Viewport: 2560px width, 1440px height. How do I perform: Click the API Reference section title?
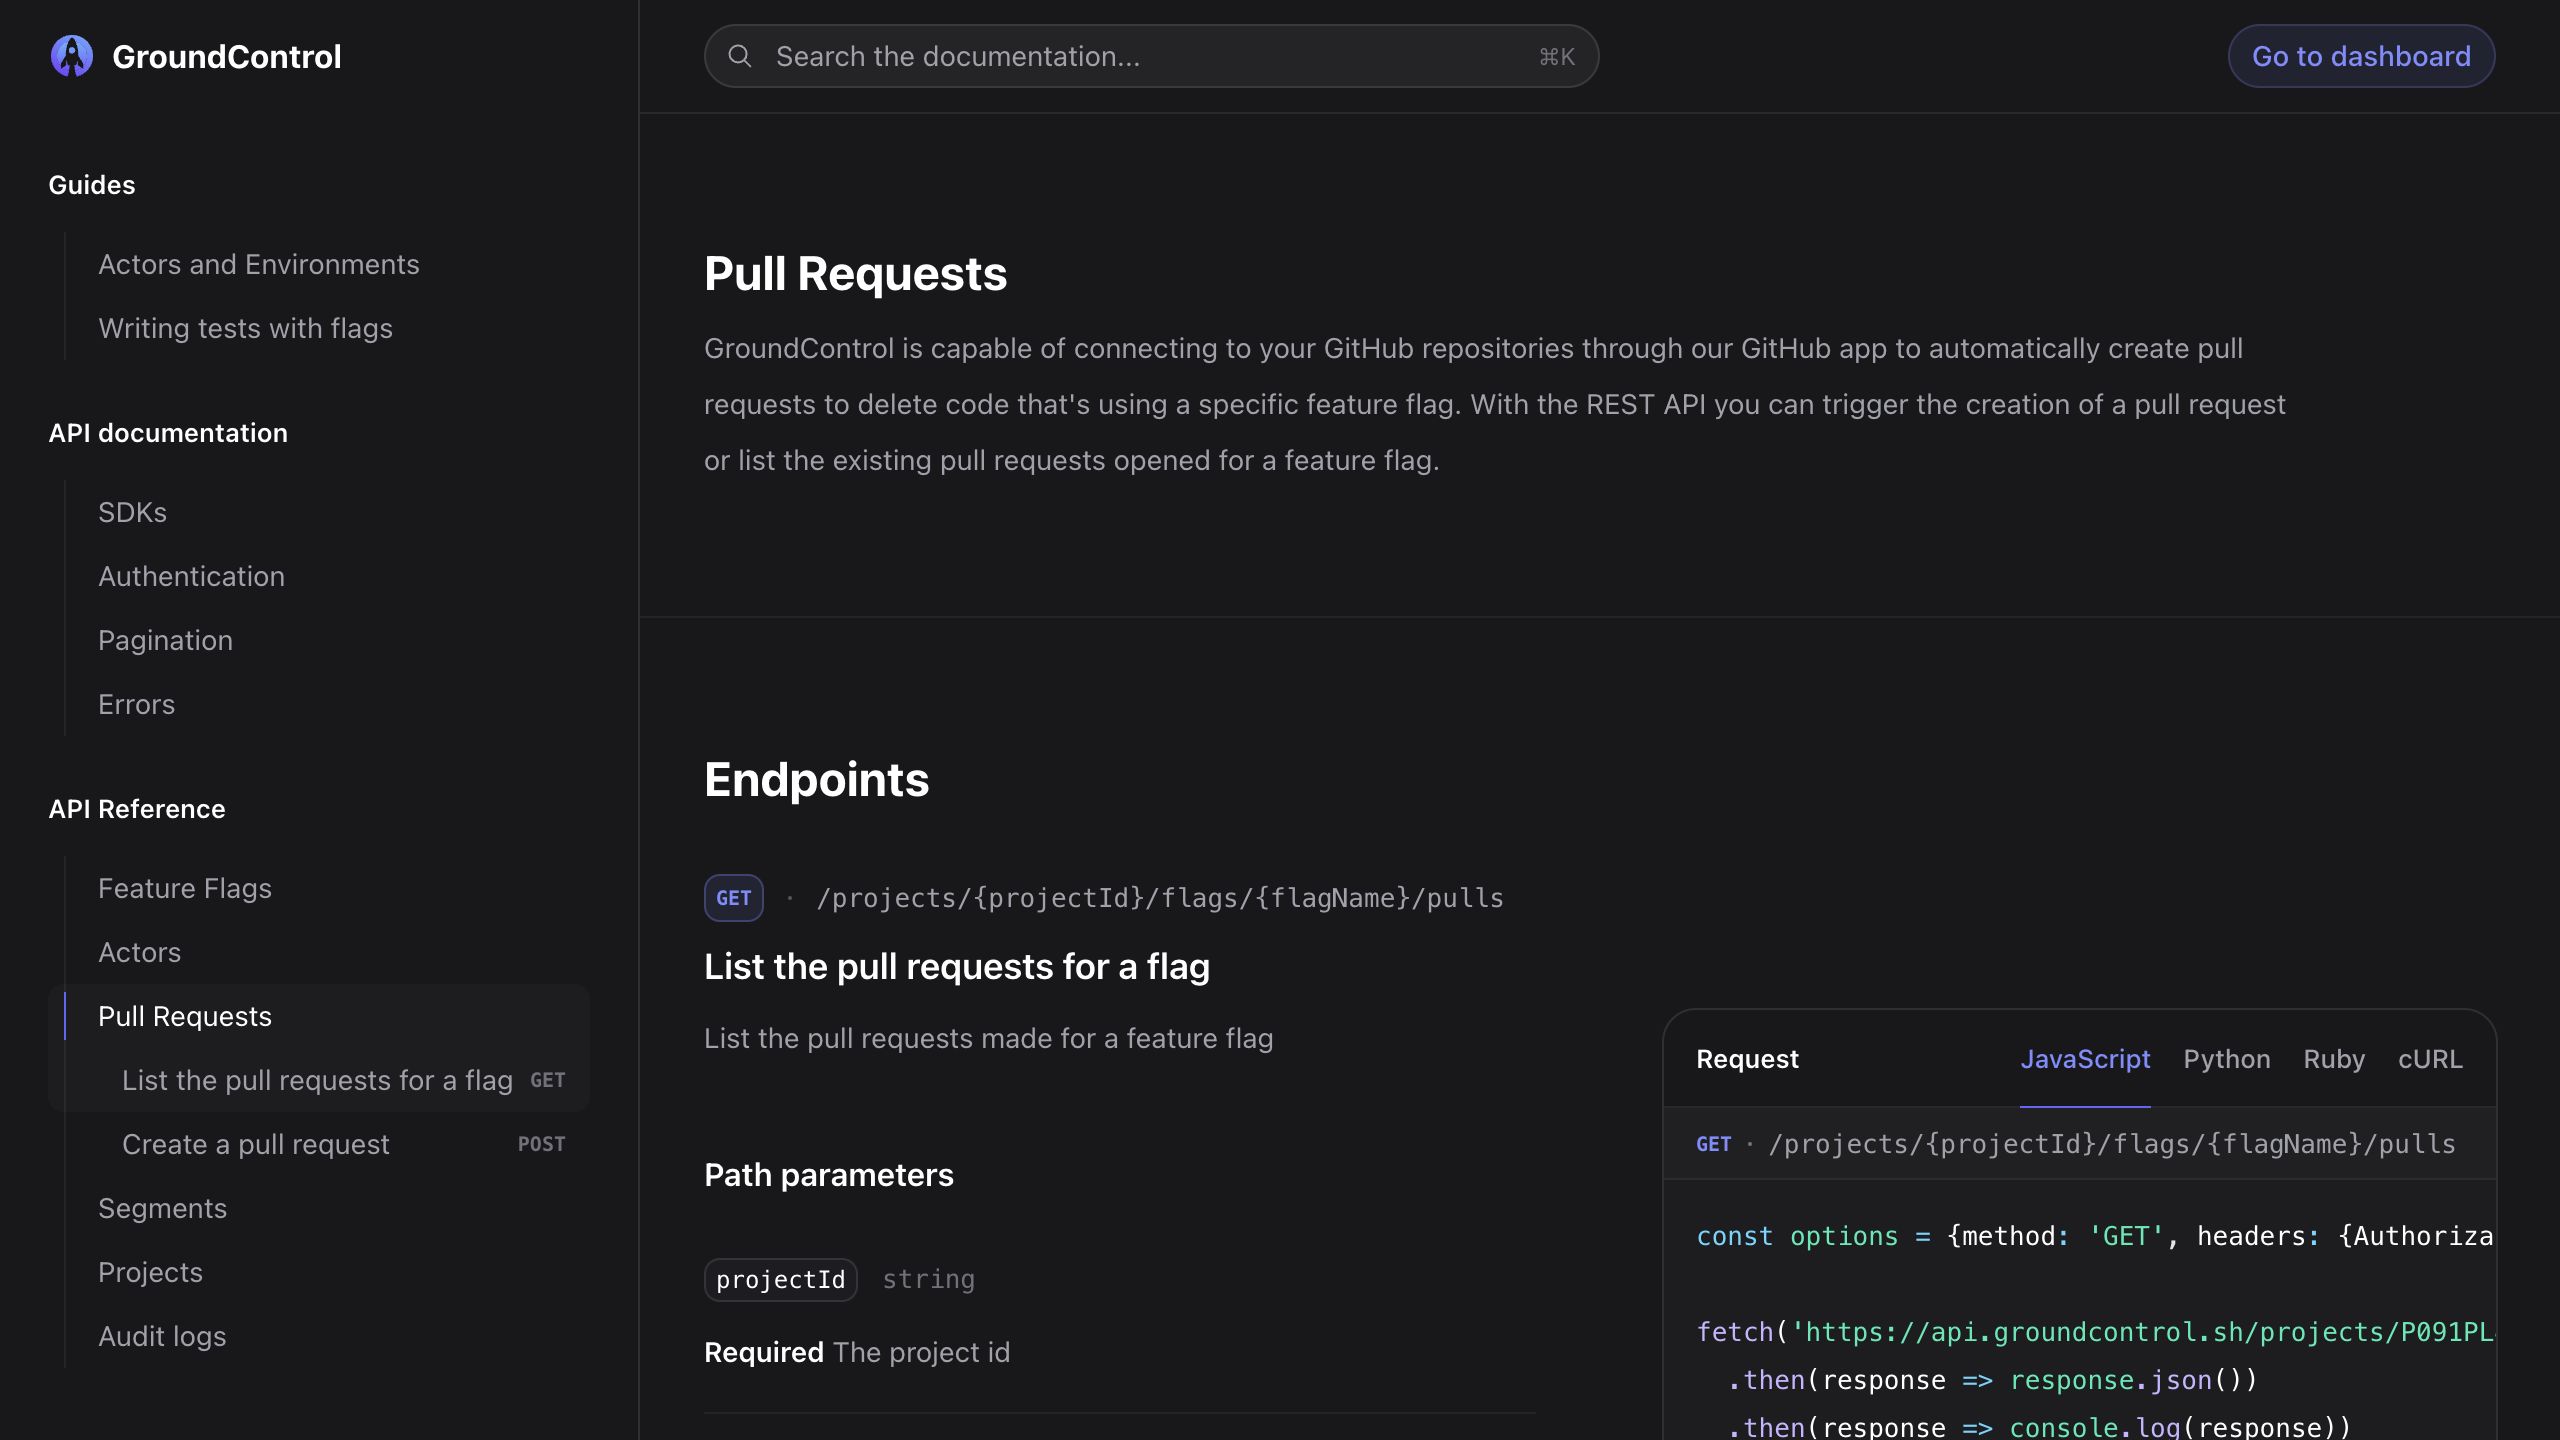tap(137, 809)
